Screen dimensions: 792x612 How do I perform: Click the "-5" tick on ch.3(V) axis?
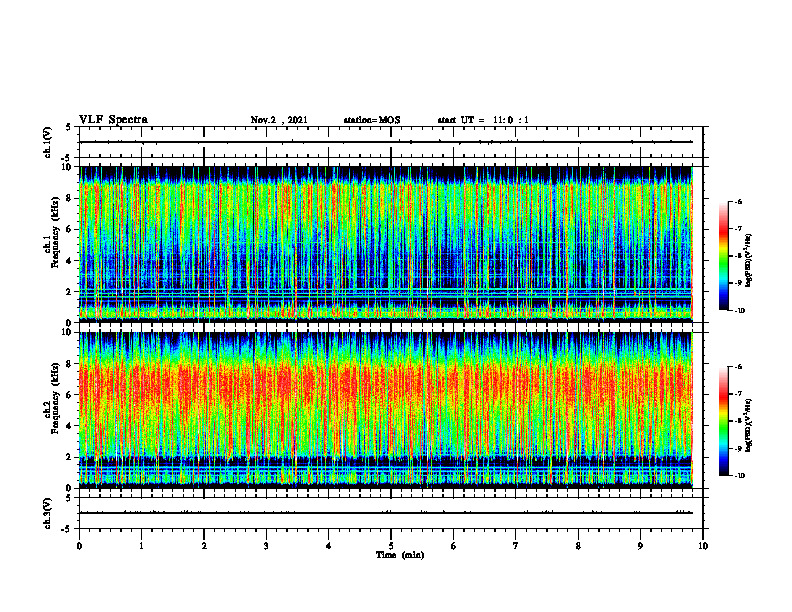pyautogui.click(x=67, y=529)
